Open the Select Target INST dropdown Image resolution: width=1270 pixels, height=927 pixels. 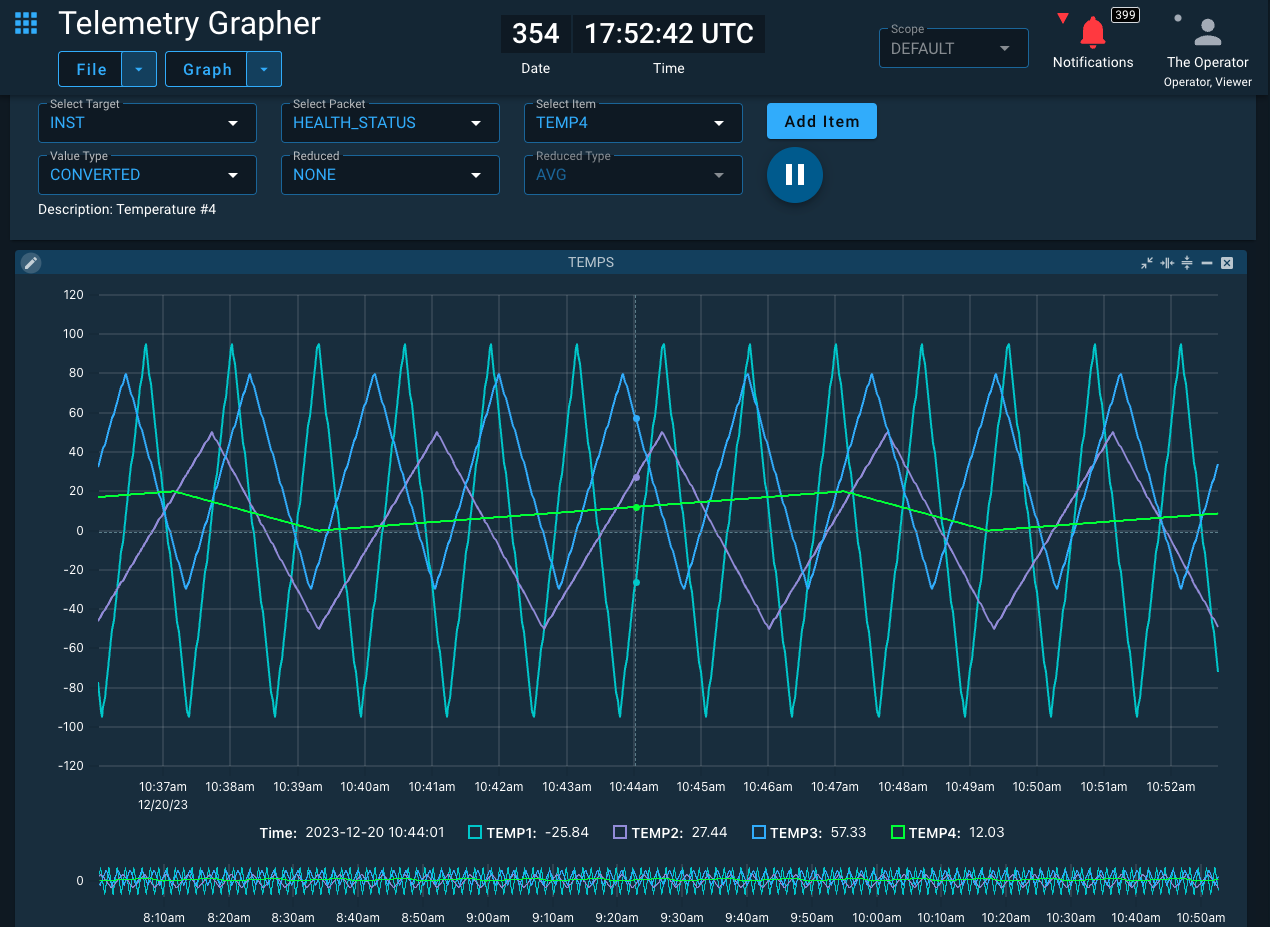(147, 123)
